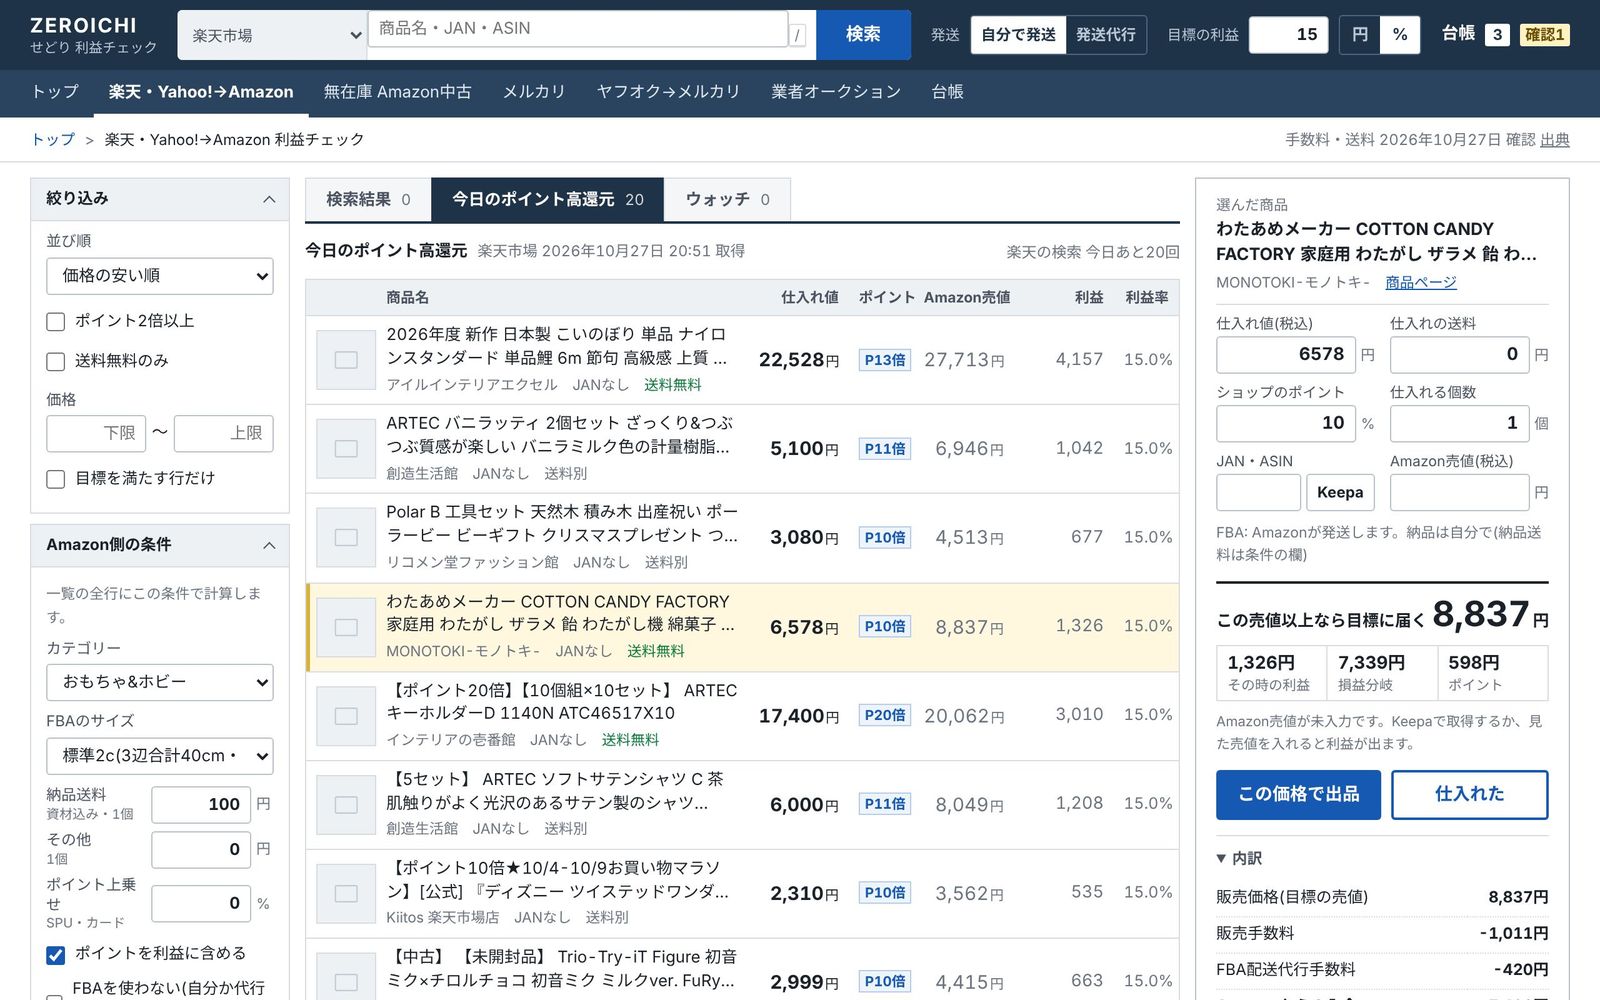Viewport: 1600px width, 1000px height.
Task: Click the 仕入れ値(税込) input field
Action: click(1286, 355)
